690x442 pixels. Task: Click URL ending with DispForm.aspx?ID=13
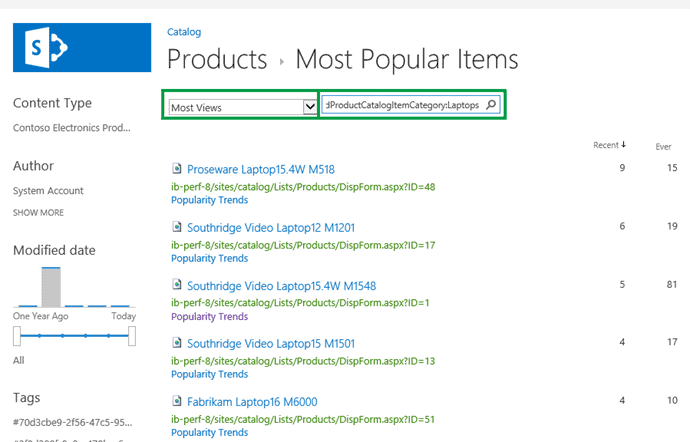pyautogui.click(x=303, y=361)
